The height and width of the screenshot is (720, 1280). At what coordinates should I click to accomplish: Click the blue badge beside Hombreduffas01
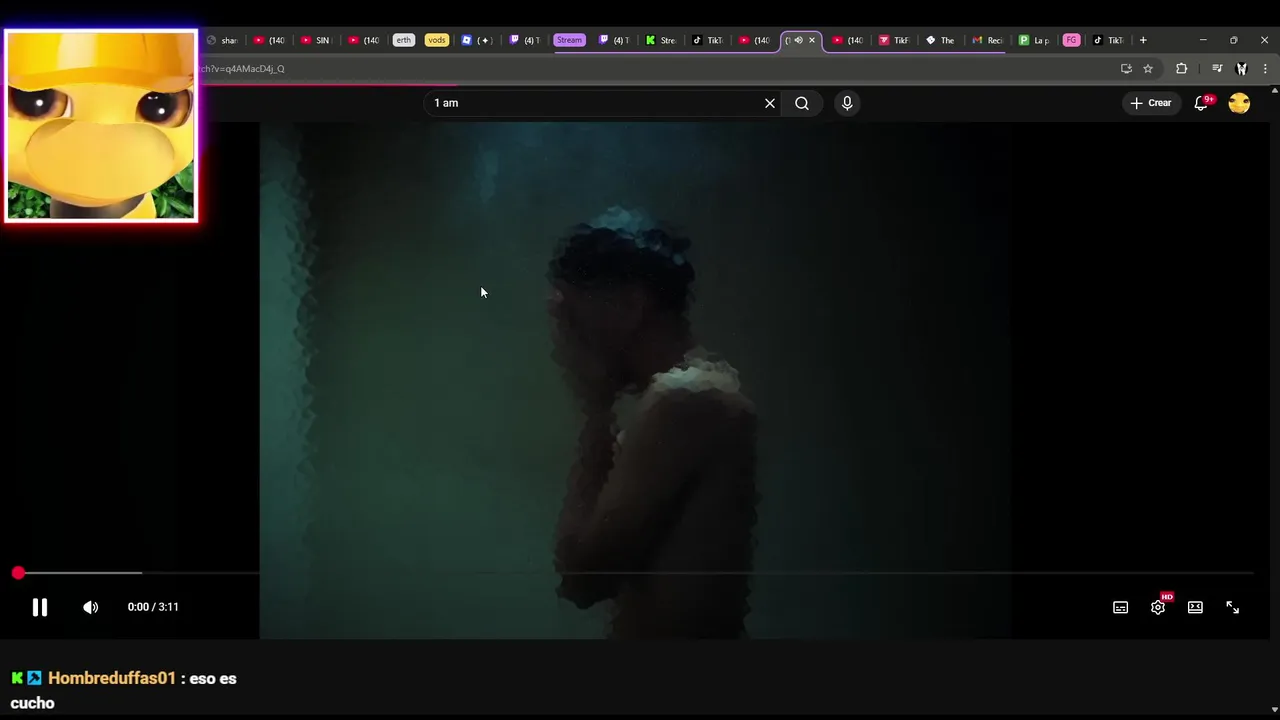pos(34,678)
